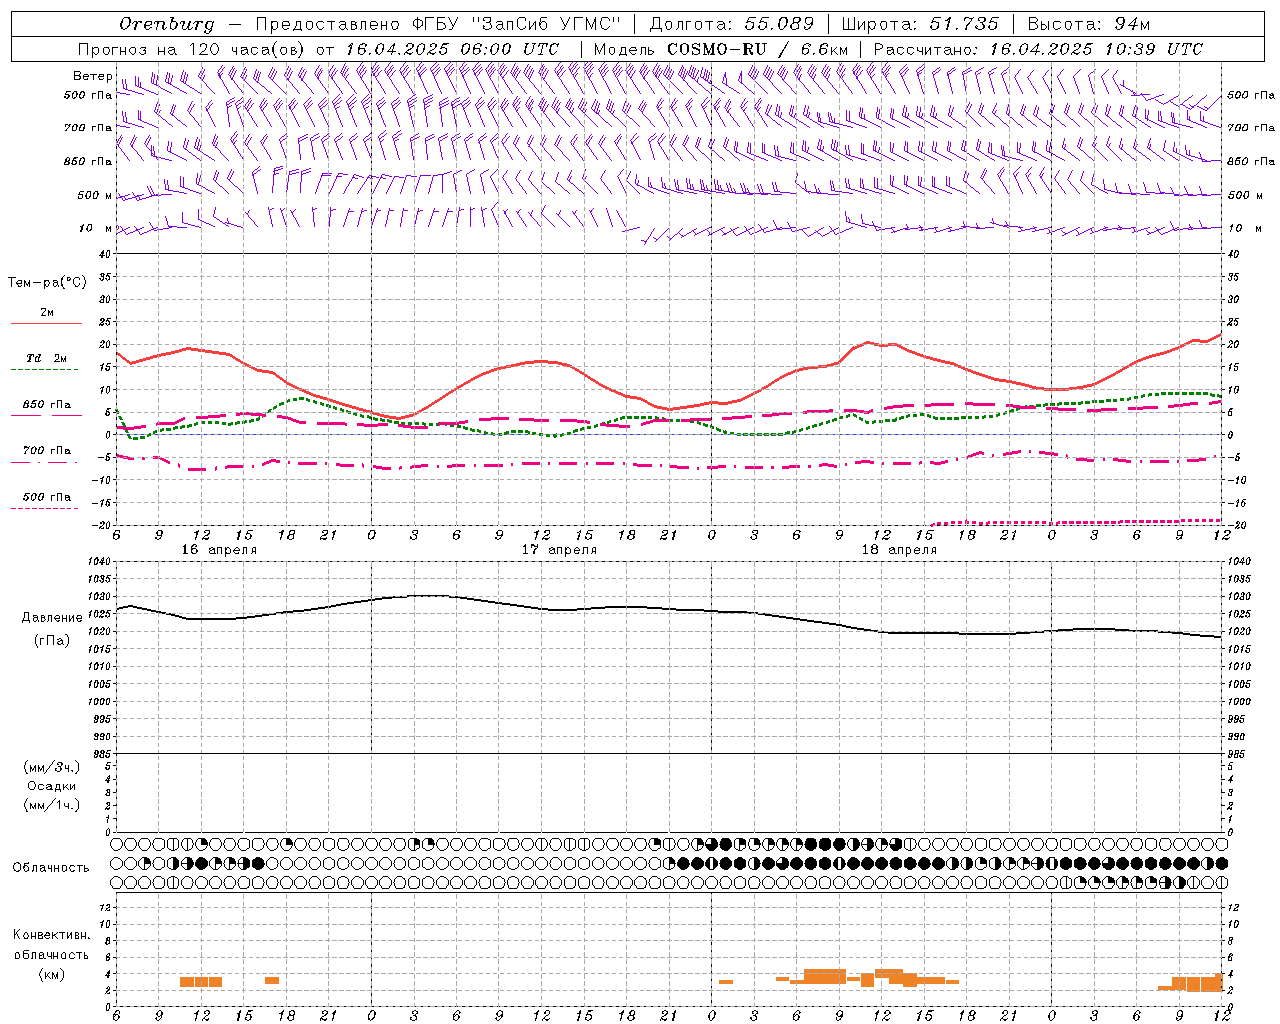Click 'Прогноз на 120 часа(ов)' forecast text
1280x1024 pixels.
[193, 49]
